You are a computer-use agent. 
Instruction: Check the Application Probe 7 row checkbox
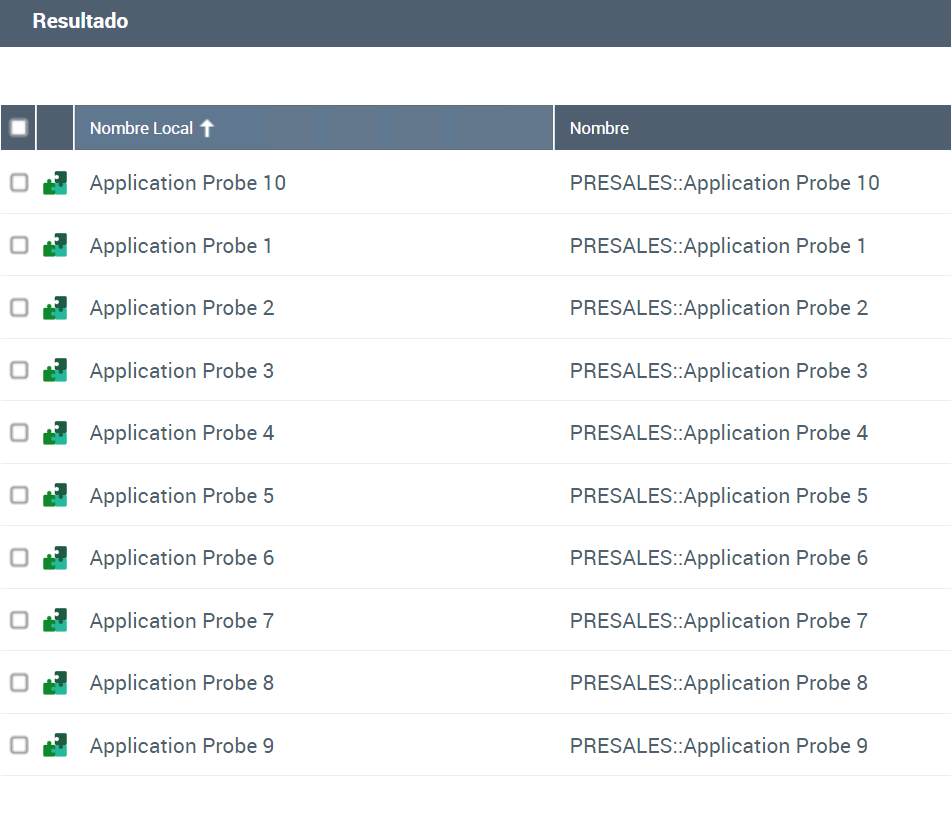point(19,620)
